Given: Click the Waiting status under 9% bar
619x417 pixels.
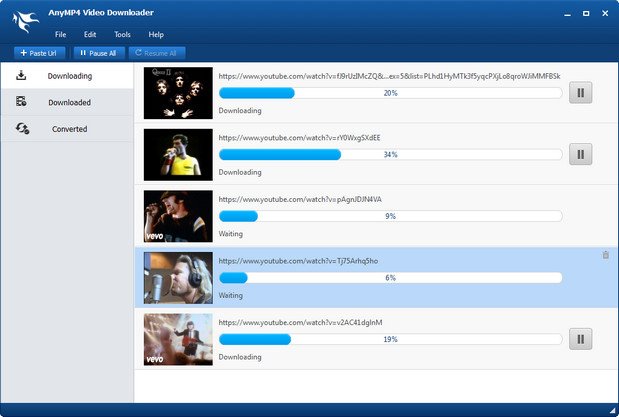Looking at the screenshot, I should coord(231,234).
